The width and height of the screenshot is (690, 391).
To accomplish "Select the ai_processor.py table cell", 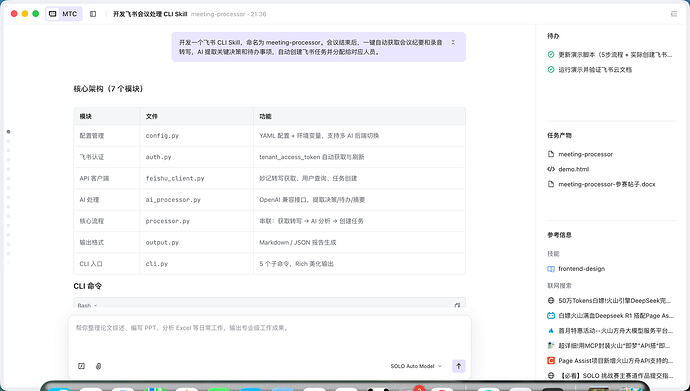I will 196,200.
